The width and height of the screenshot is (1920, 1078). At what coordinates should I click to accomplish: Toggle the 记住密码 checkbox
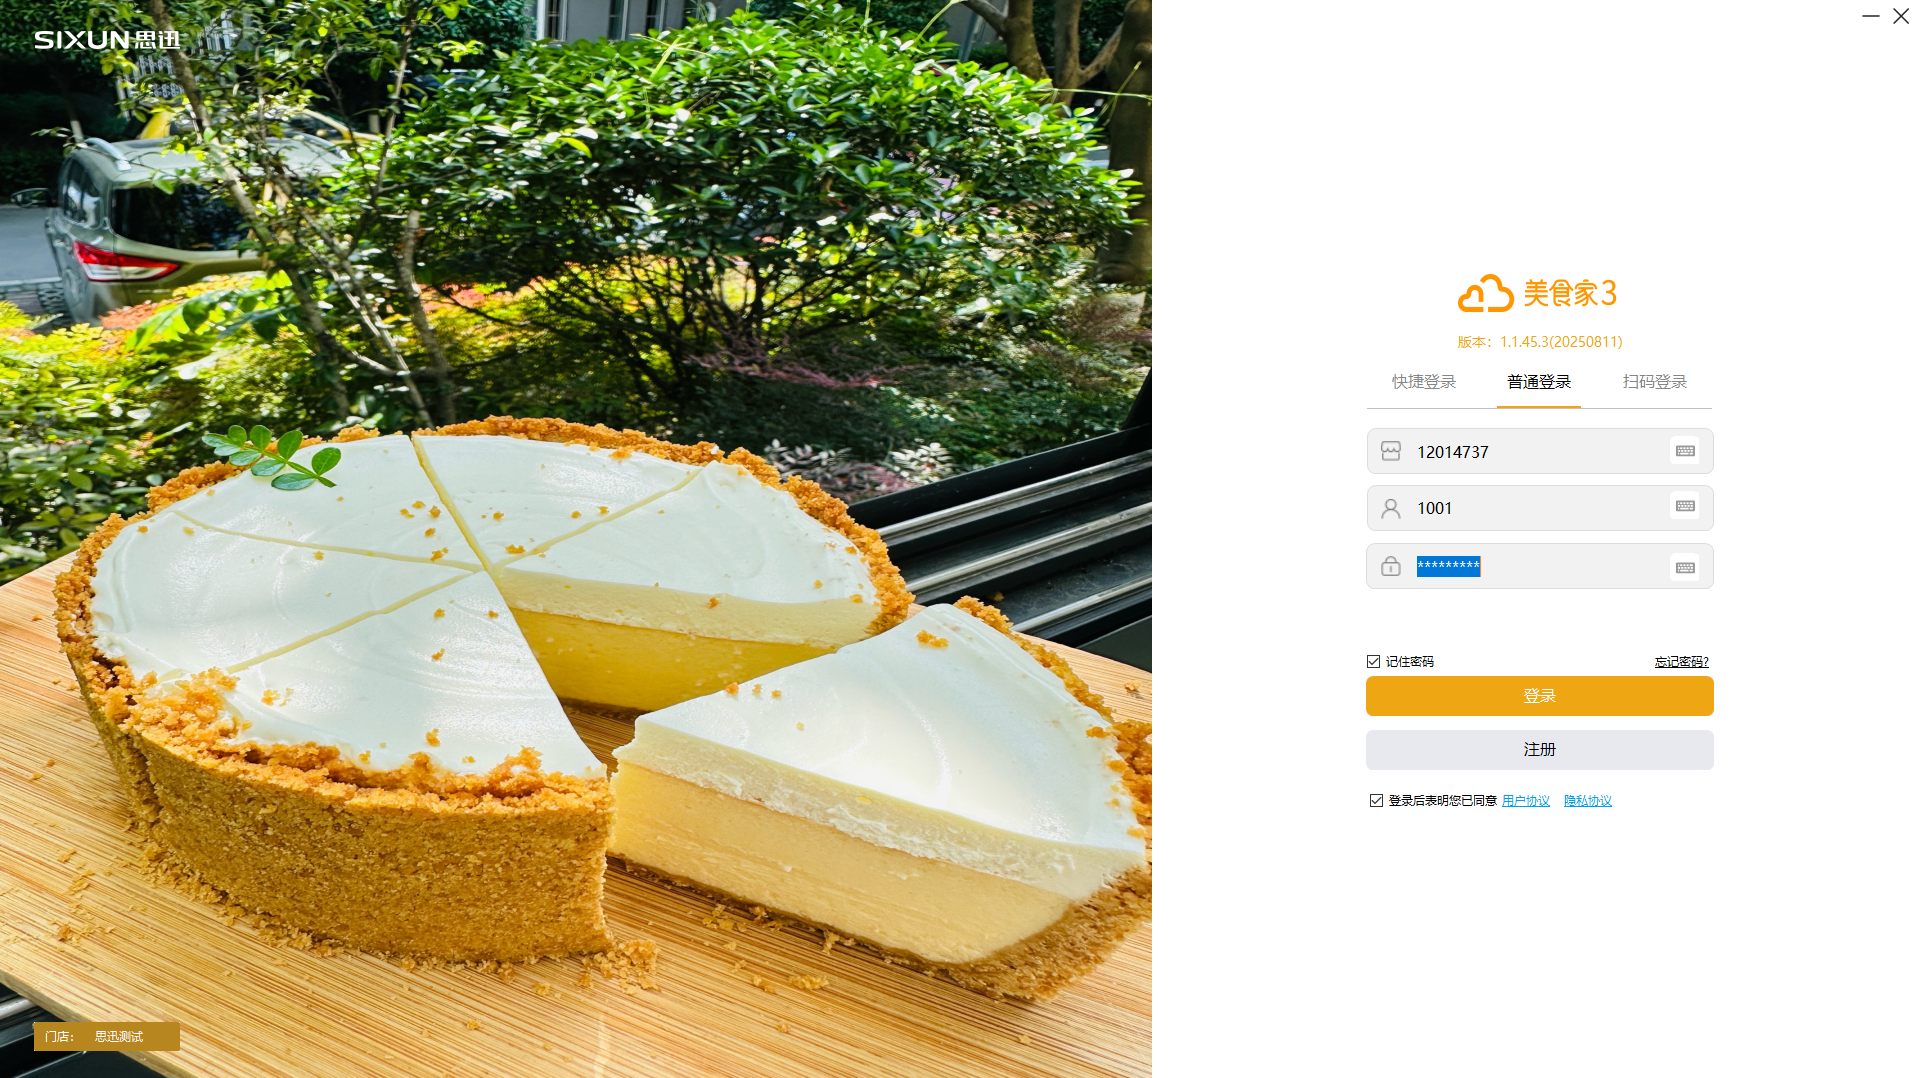pyautogui.click(x=1374, y=661)
